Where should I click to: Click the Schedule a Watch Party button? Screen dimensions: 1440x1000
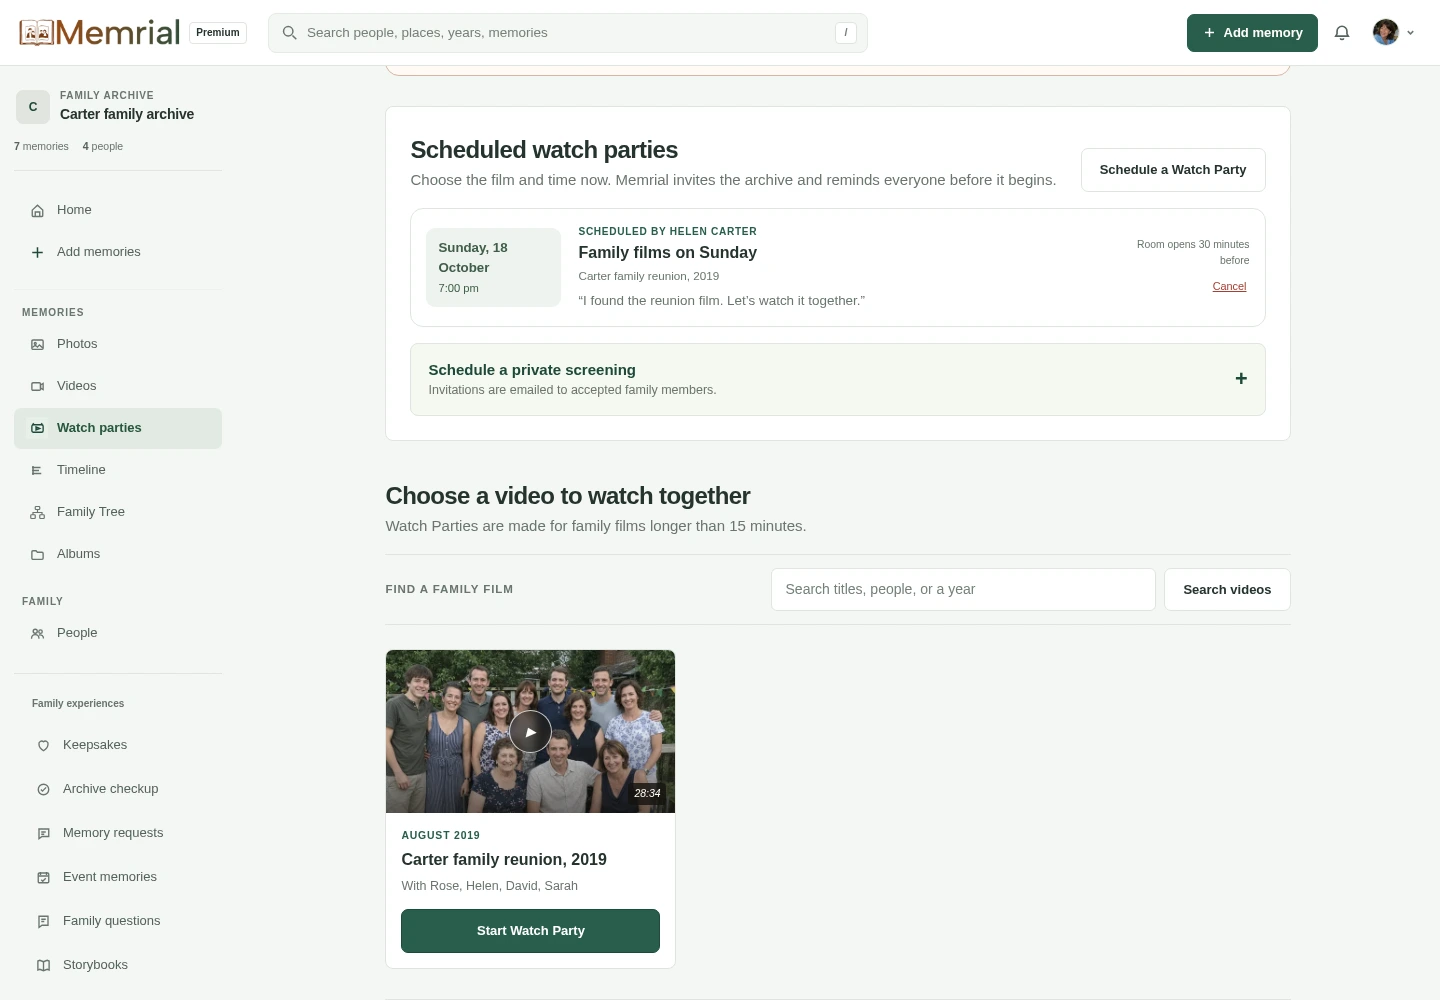[x=1173, y=170]
